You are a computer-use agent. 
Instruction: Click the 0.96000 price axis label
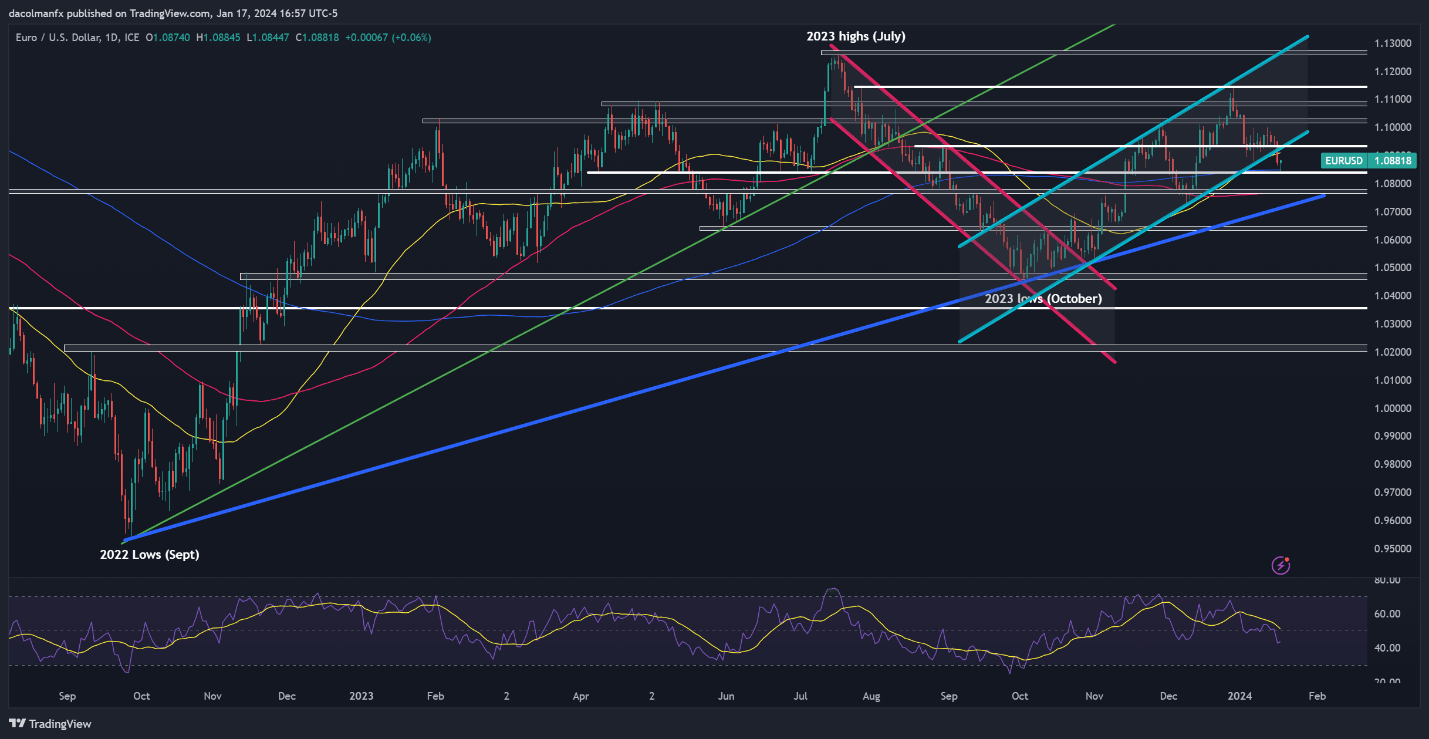[1391, 521]
